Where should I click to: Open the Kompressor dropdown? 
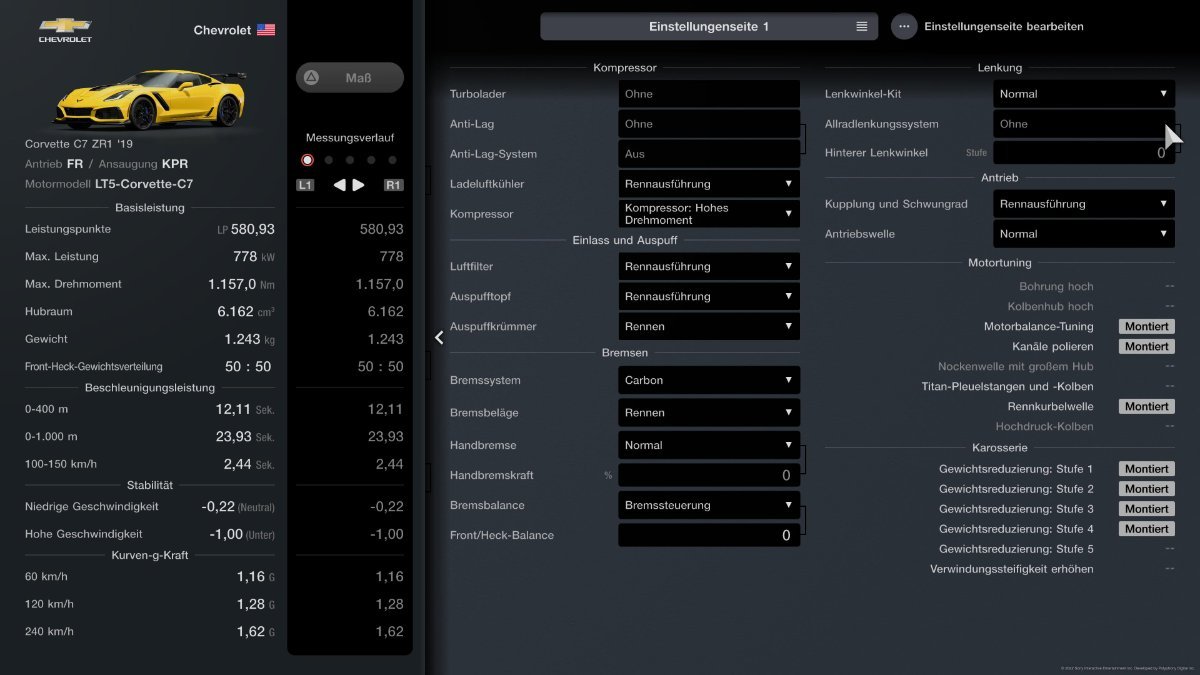pos(709,214)
